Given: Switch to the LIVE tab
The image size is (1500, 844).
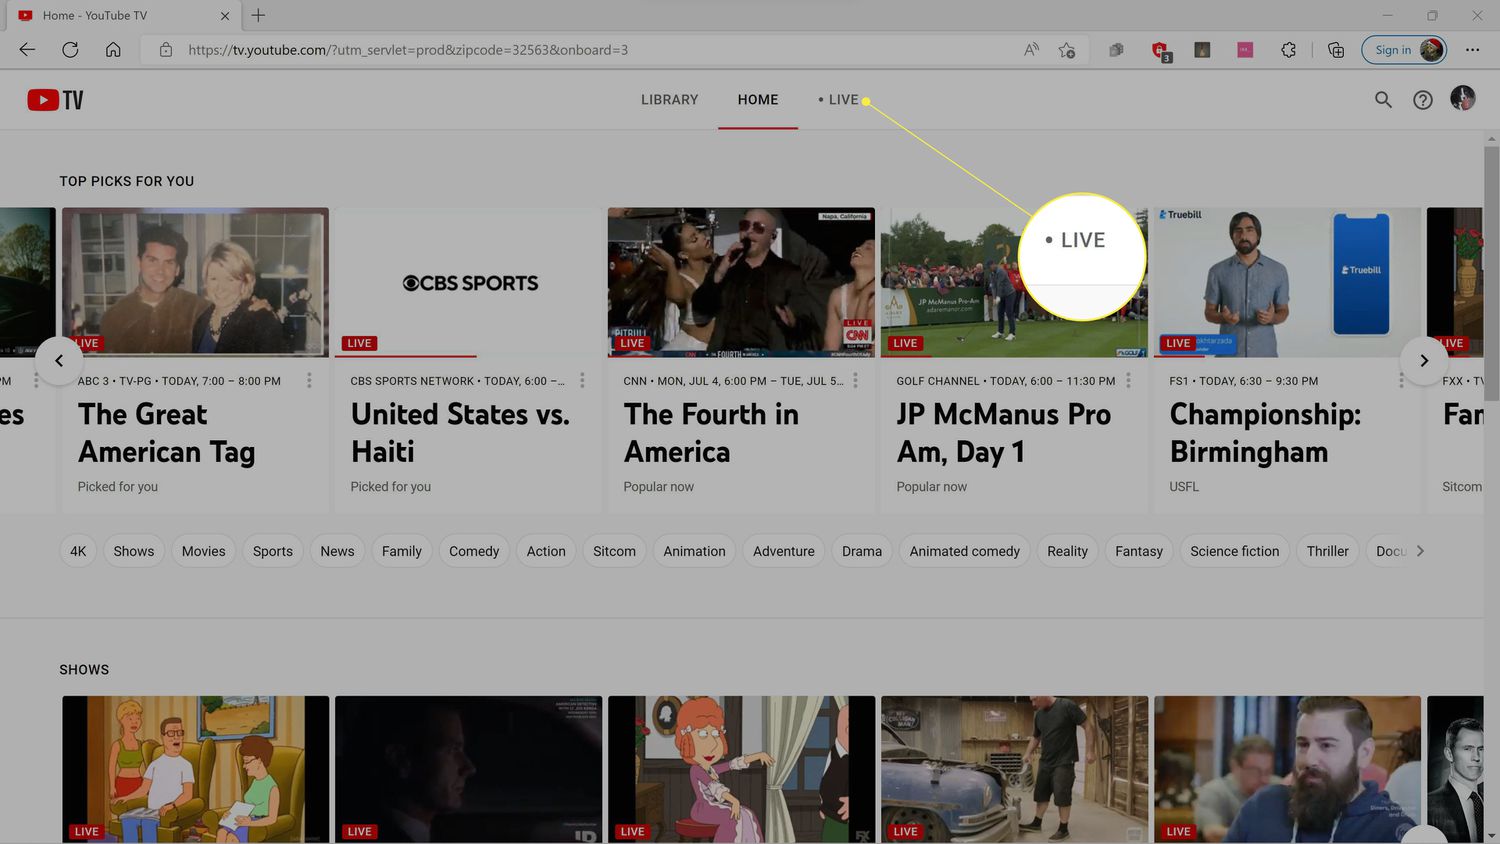Looking at the screenshot, I should coord(838,100).
